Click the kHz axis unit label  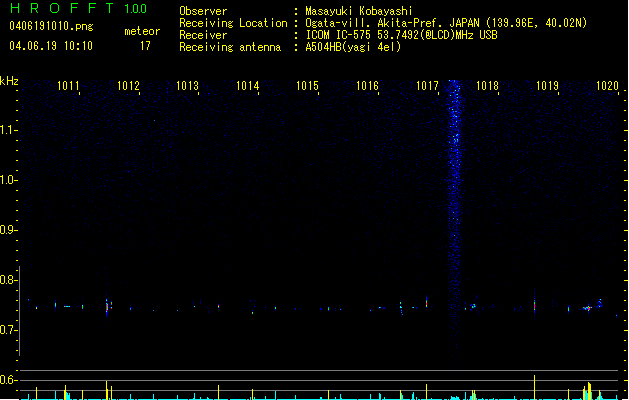[9, 81]
